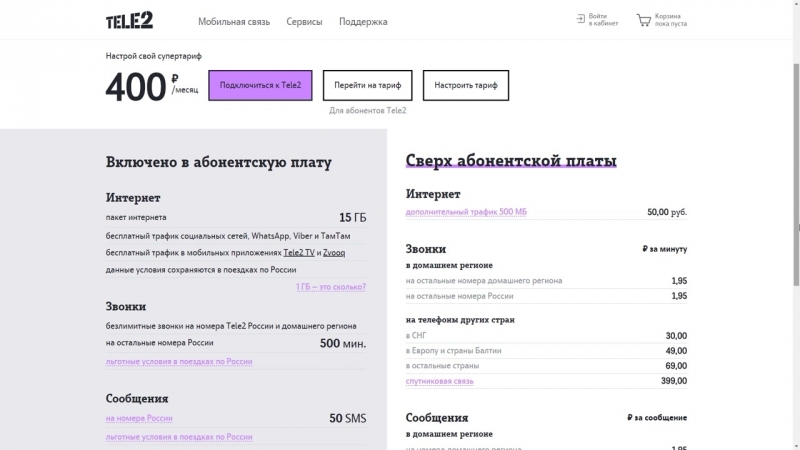This screenshot has width=800, height=450.
Task: Click the page's vertical scrollbar
Action: pos(796,173)
